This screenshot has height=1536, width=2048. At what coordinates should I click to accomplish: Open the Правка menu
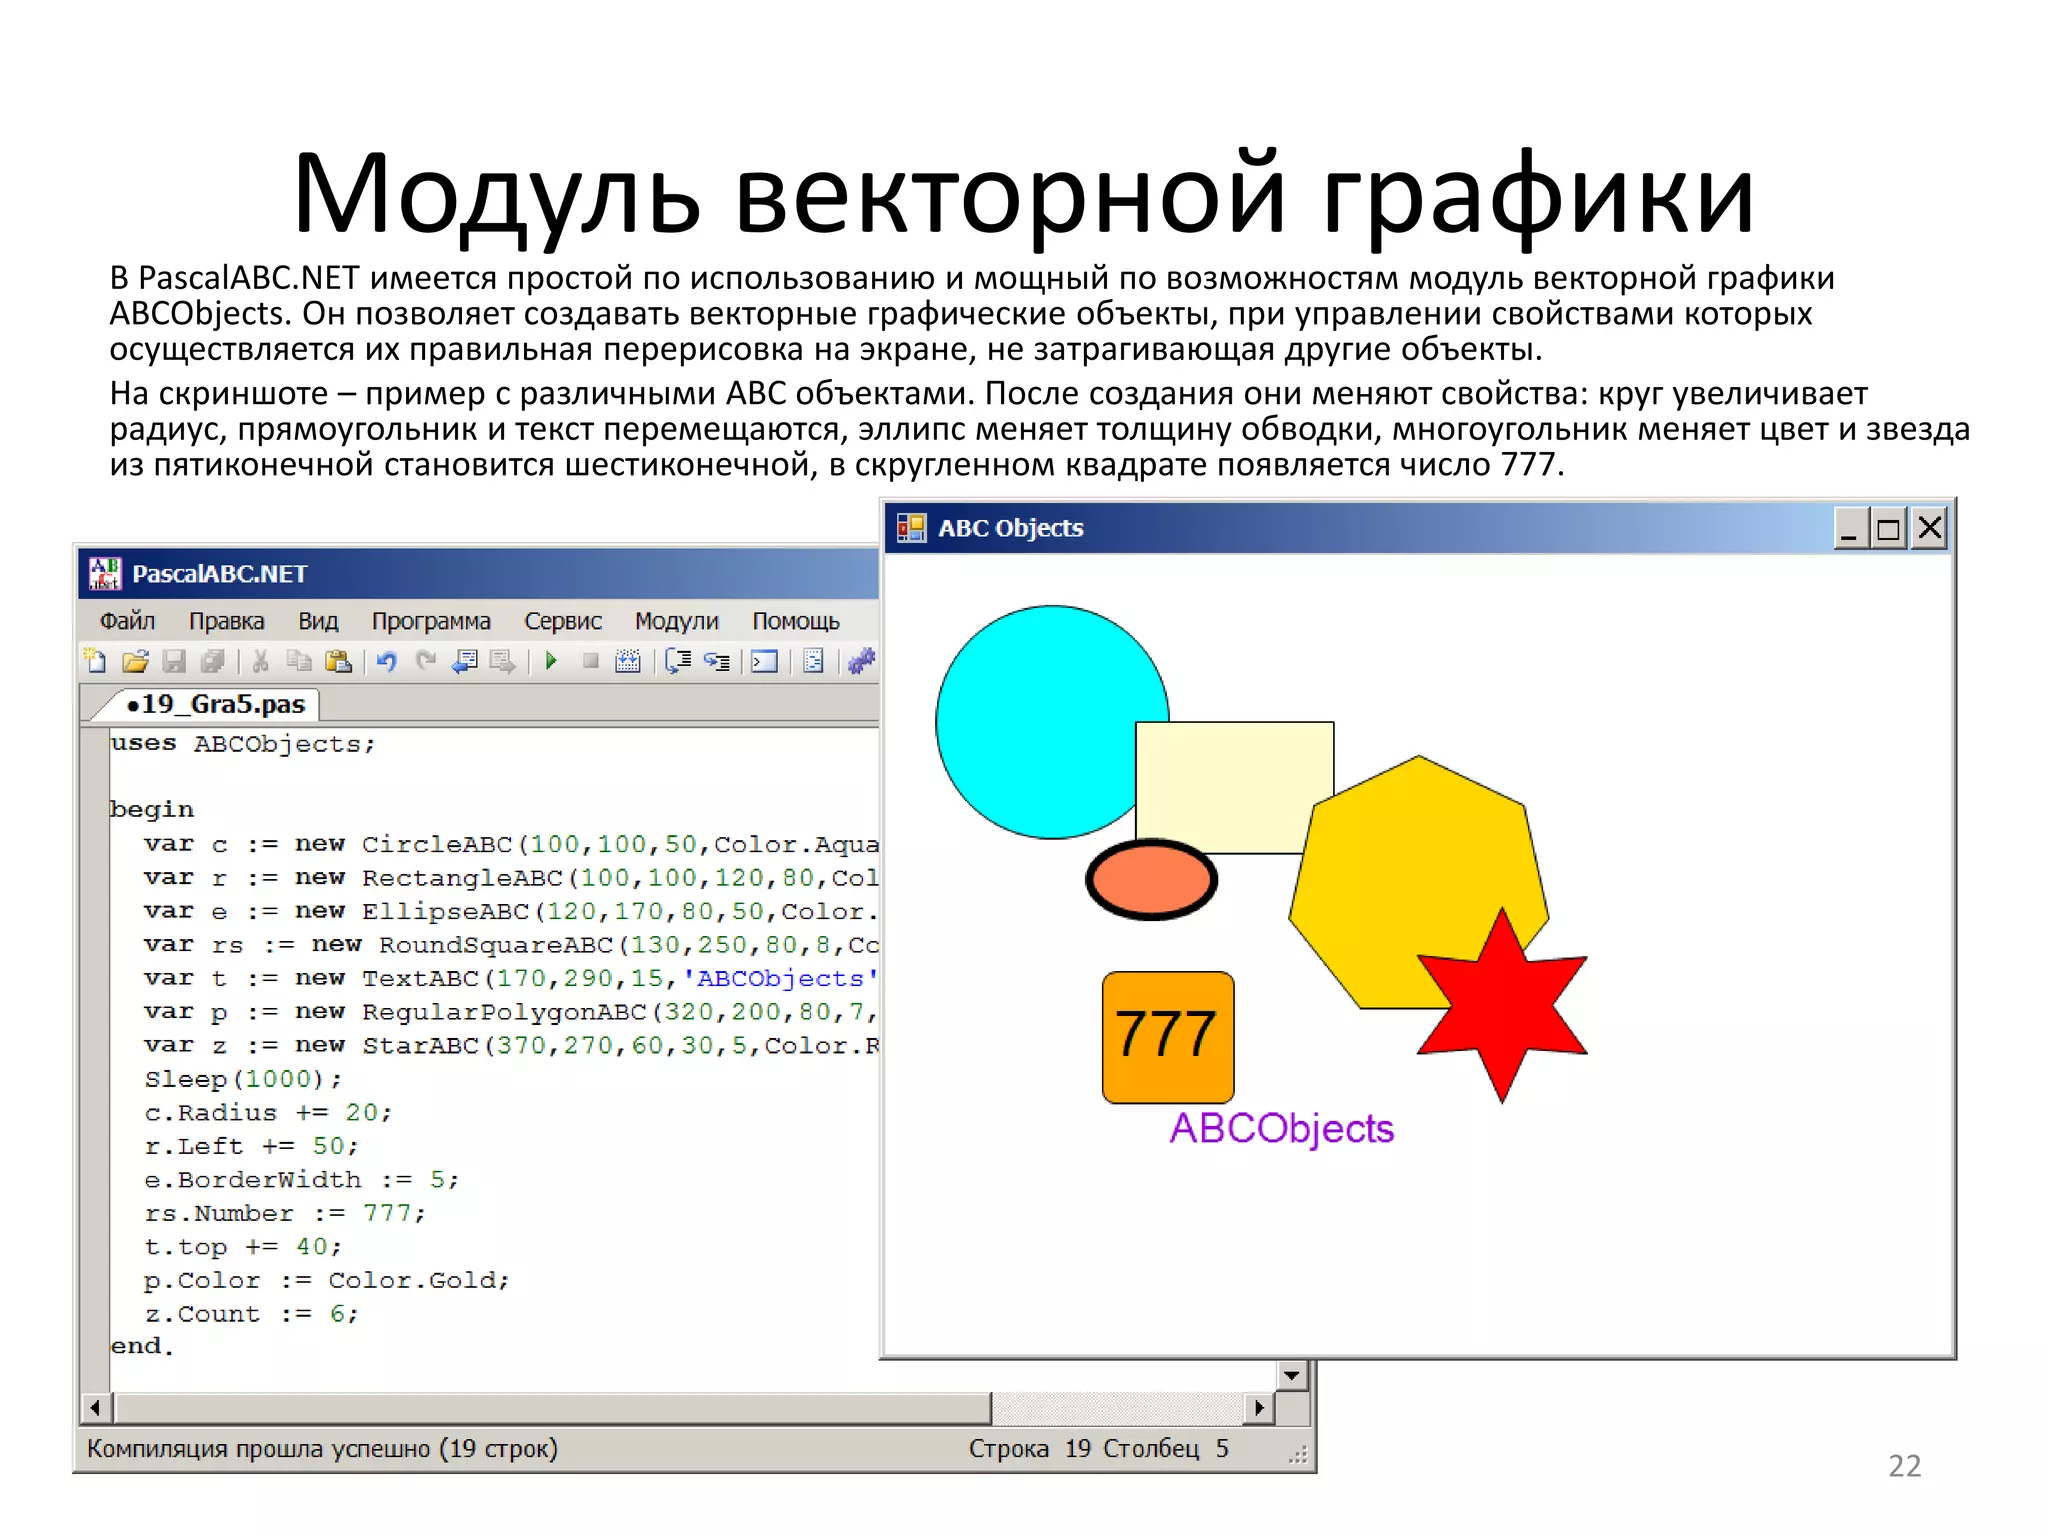(227, 621)
